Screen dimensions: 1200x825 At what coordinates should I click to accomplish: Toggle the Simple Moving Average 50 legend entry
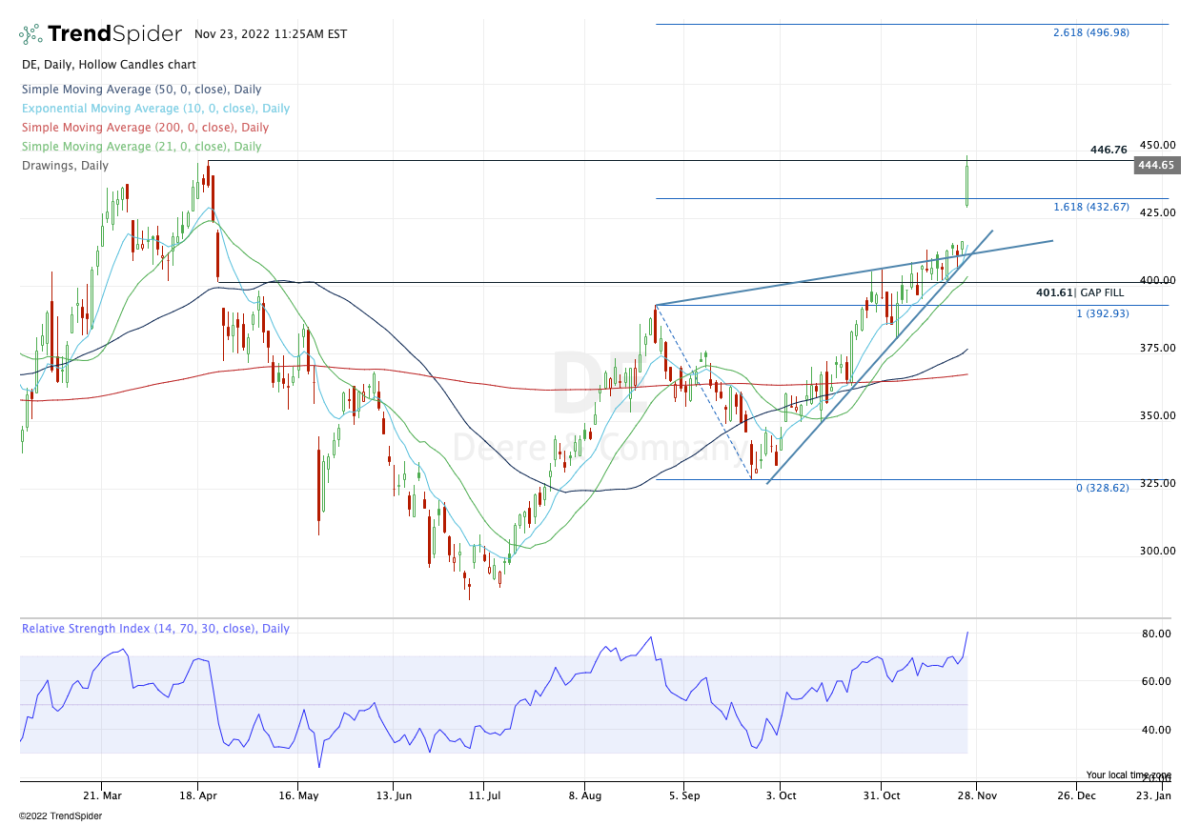point(140,89)
